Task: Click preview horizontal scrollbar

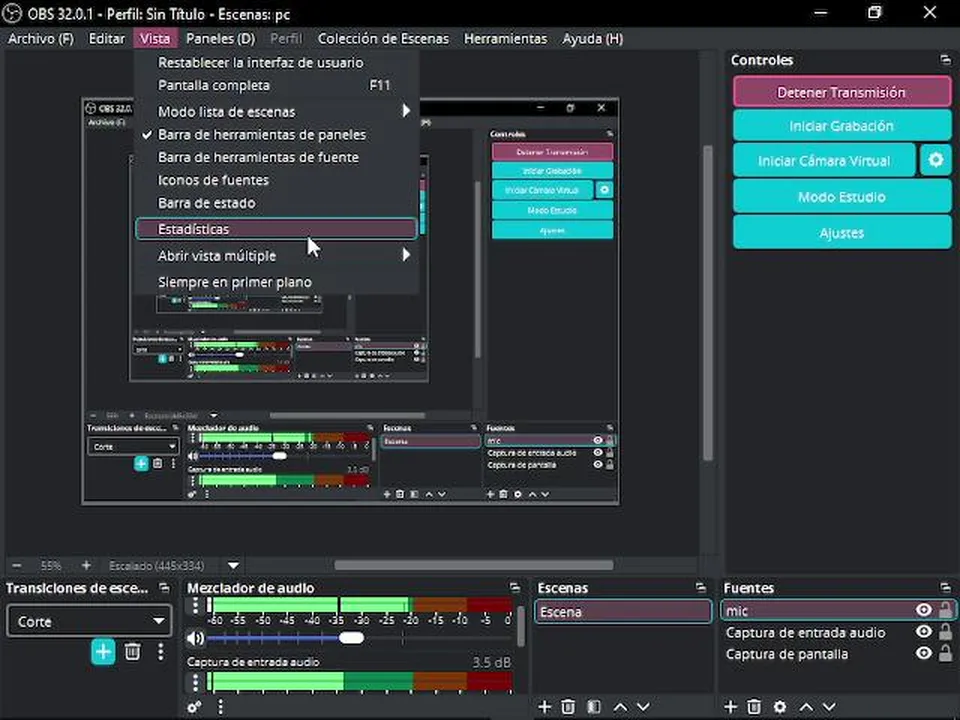Action: click(x=473, y=564)
